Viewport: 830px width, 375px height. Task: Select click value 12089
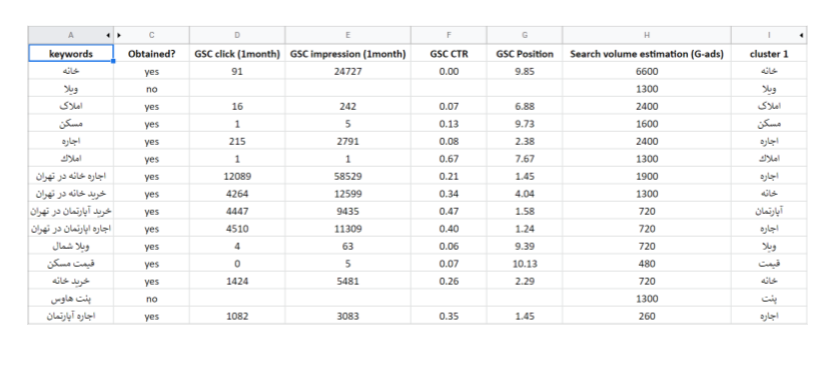[x=237, y=176]
